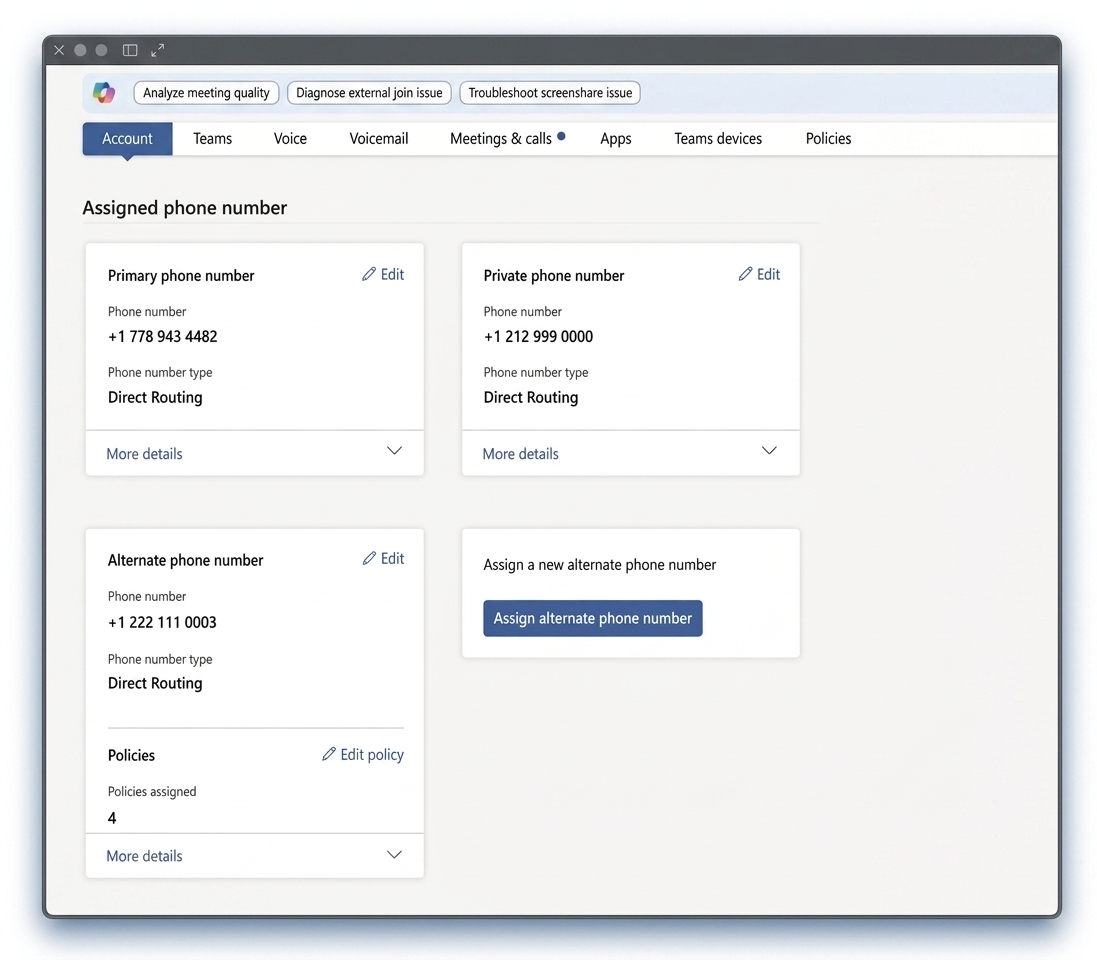The image size is (1097, 960).
Task: Click More details under Private phone number
Action: (x=521, y=453)
